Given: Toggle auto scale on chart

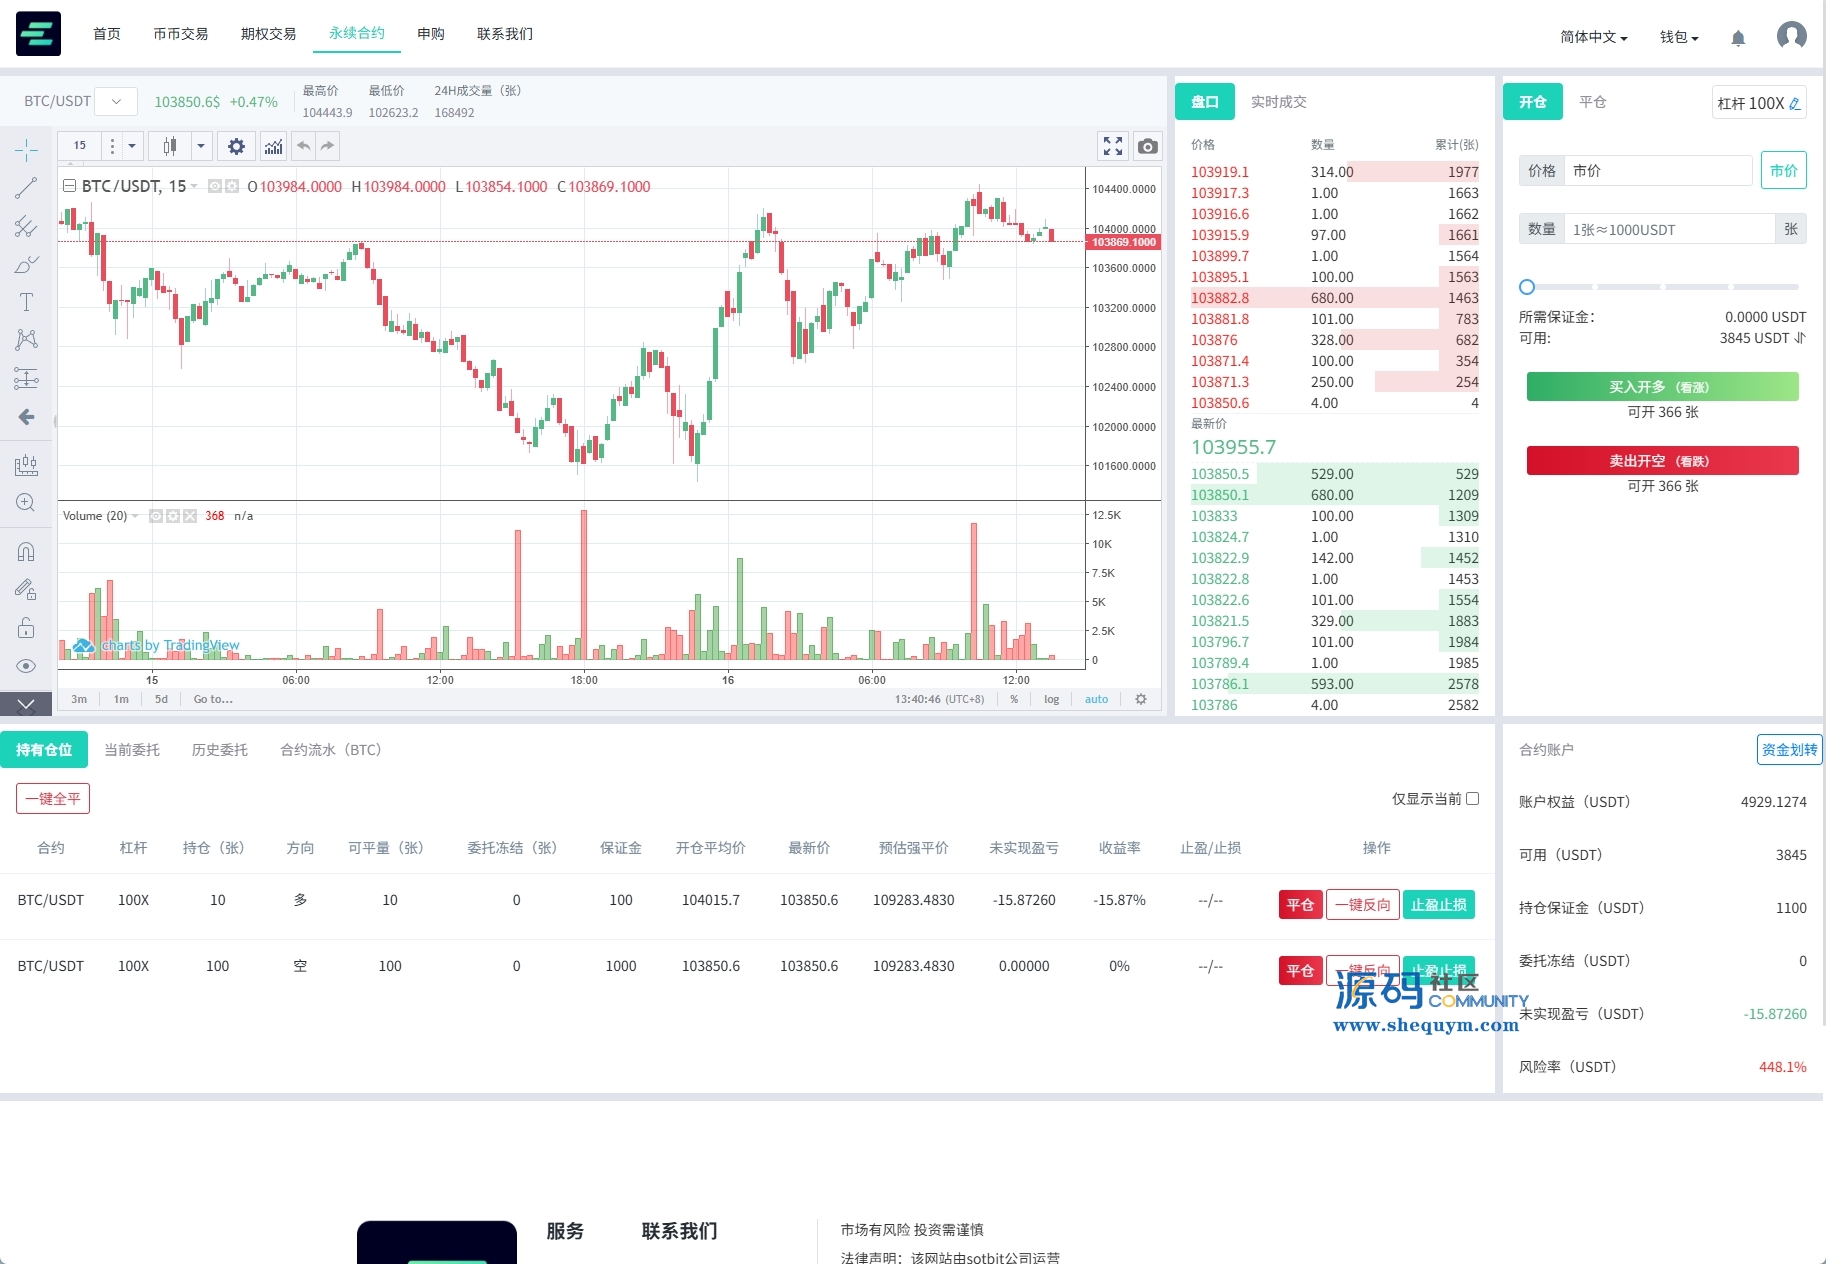Looking at the screenshot, I should pyautogui.click(x=1096, y=699).
